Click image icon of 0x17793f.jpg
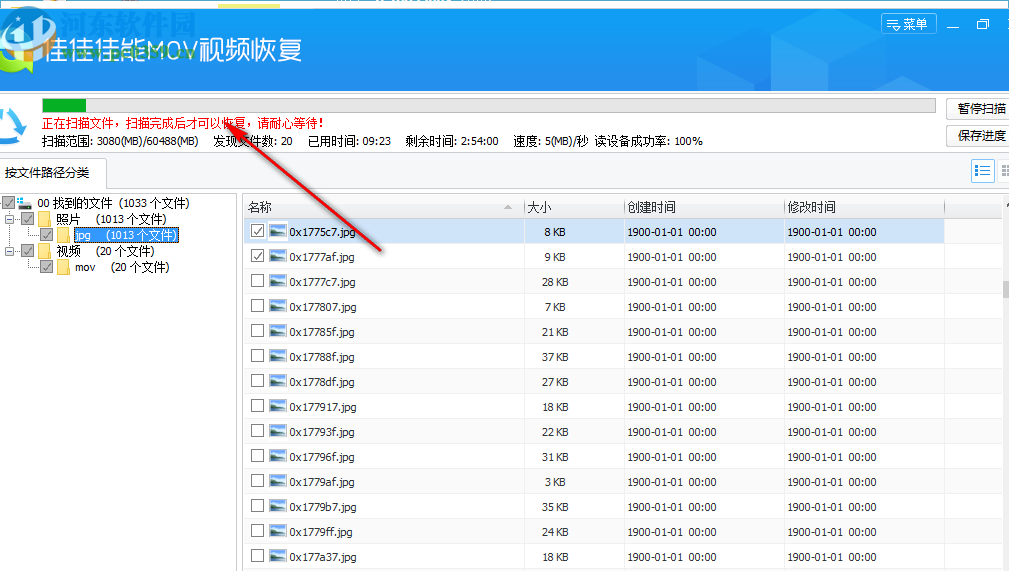Image resolution: width=1009 pixels, height=571 pixels. pyautogui.click(x=277, y=431)
